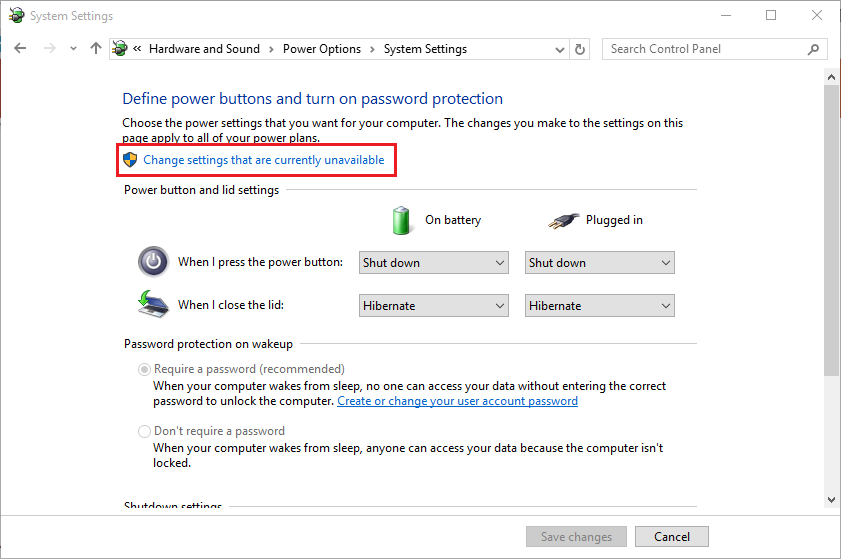This screenshot has width=841, height=559.
Task: Open power button Plugged in dropdown
Action: (600, 263)
